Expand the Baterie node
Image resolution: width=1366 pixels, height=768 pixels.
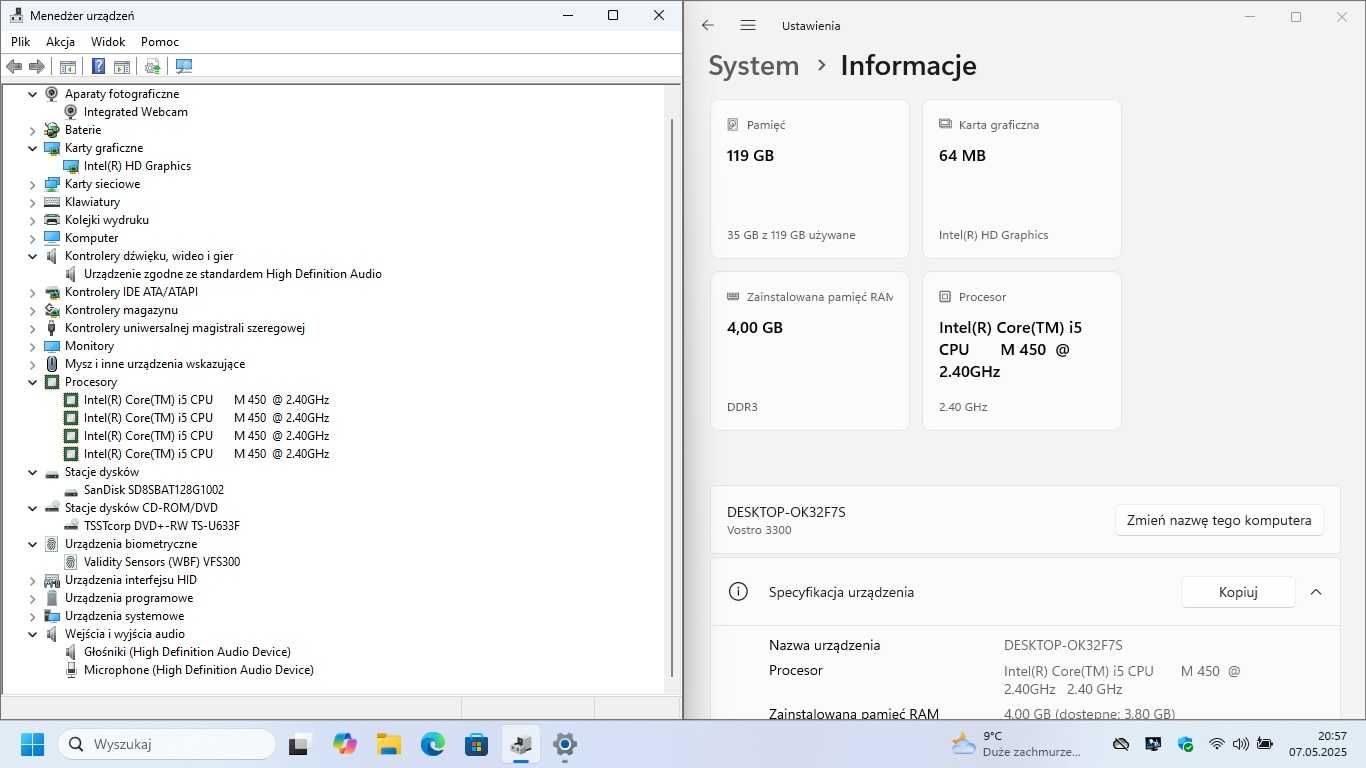click(x=32, y=130)
